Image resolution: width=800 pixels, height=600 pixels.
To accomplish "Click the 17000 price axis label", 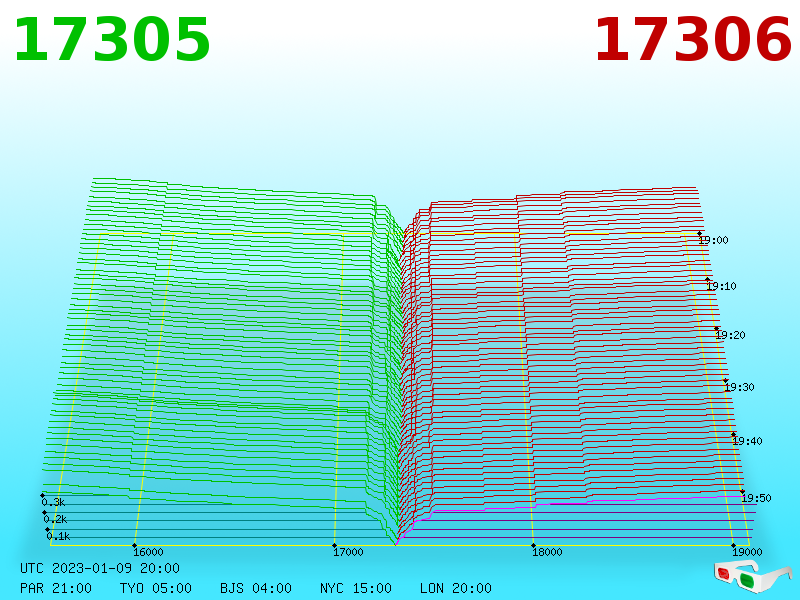I will (x=348, y=552).
